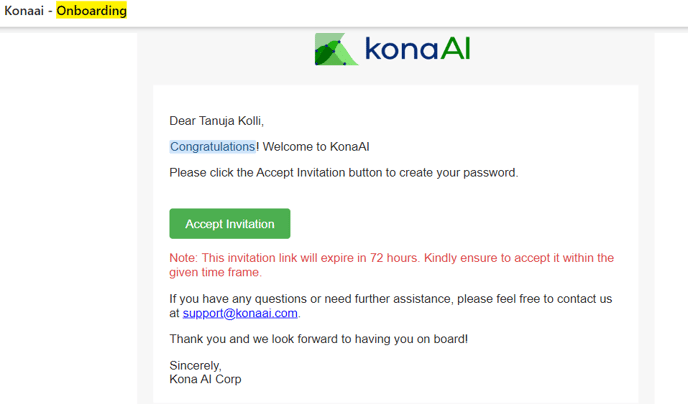This screenshot has height=404, width=688.
Task: Click the Konaai text in subject line
Action: 24,11
